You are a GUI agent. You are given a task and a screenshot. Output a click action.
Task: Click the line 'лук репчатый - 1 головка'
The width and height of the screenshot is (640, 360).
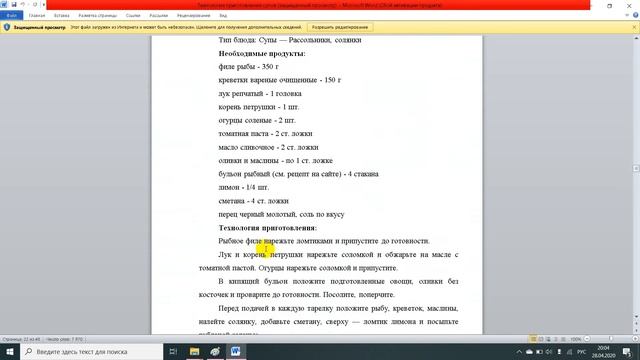pos(260,93)
